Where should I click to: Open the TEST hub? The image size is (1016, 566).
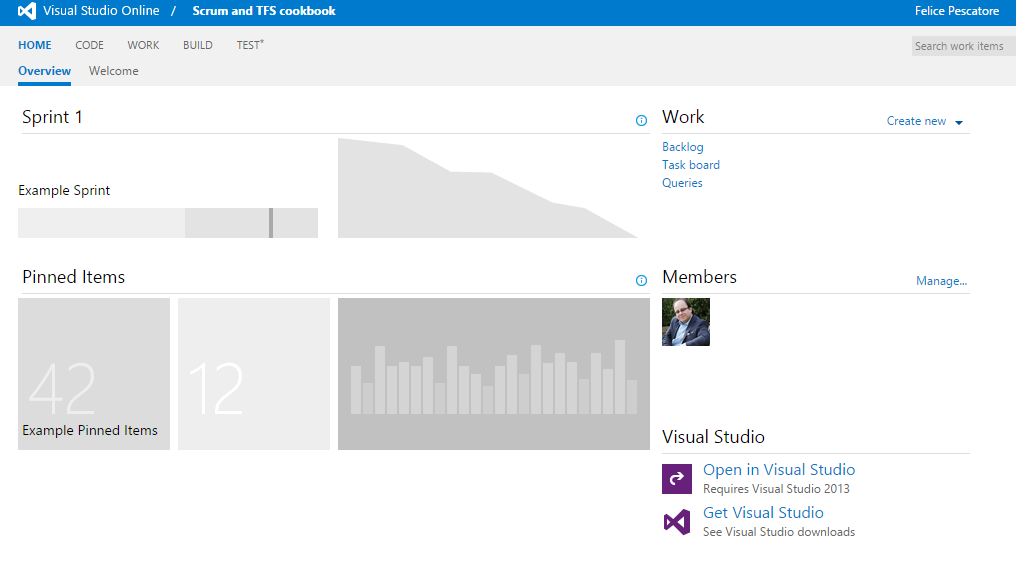point(250,45)
